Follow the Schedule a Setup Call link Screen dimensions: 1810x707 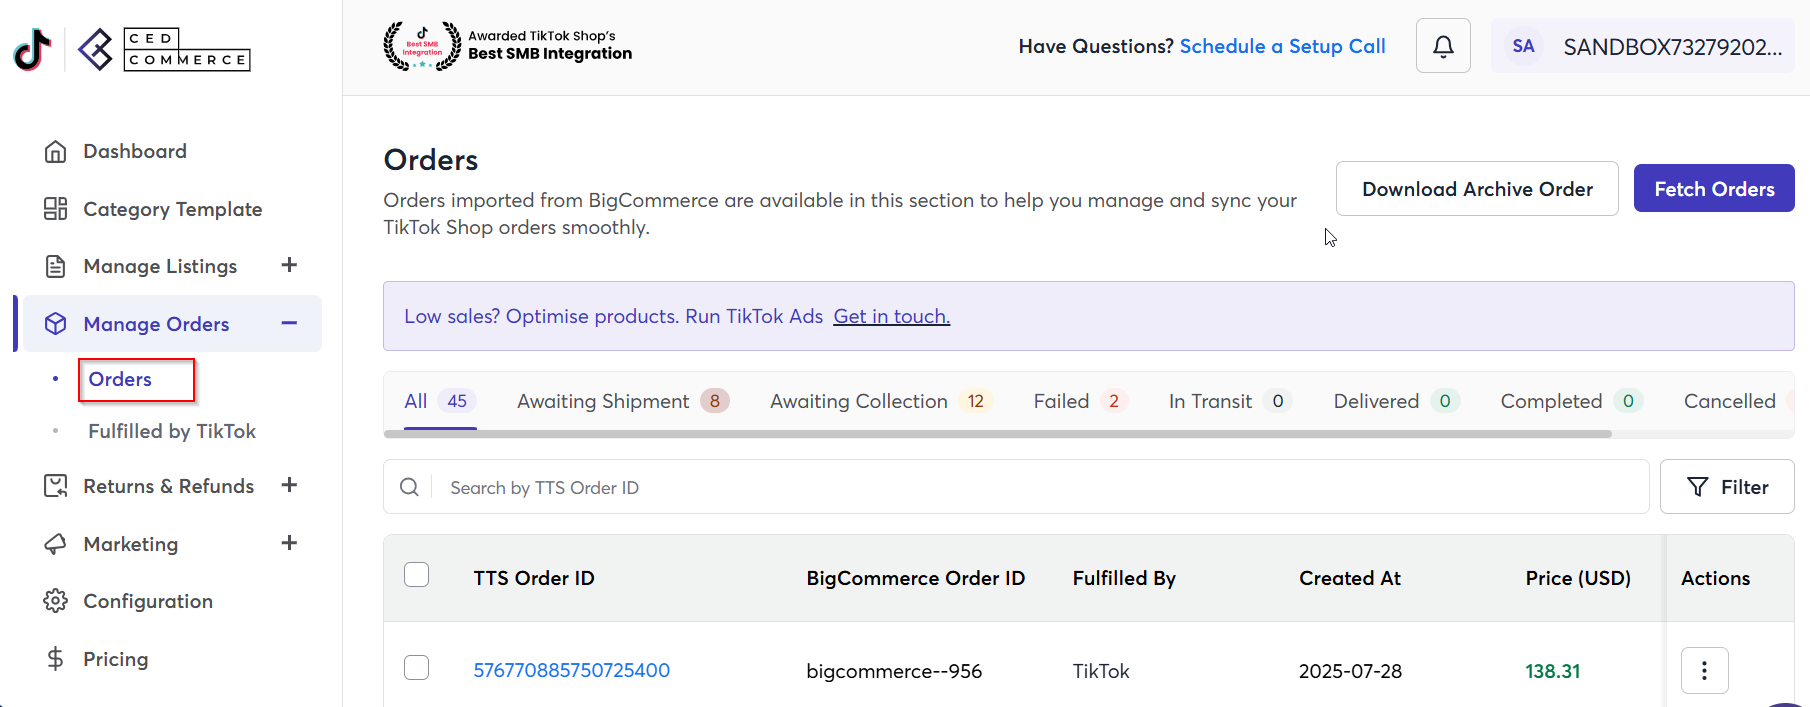[1283, 46]
